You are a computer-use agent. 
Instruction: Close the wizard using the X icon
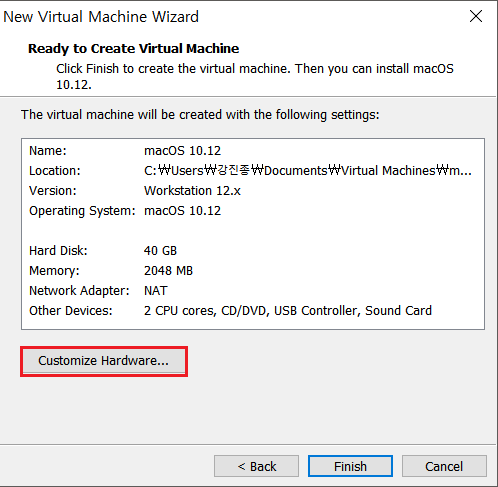[476, 16]
